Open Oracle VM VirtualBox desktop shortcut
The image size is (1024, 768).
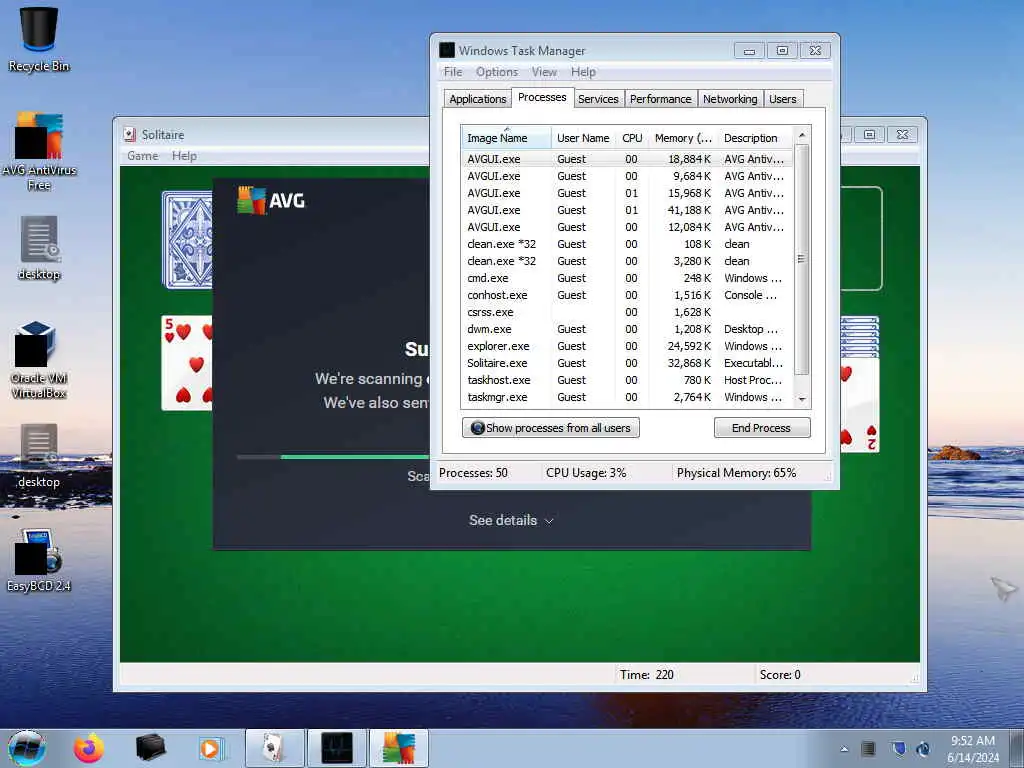pos(39,359)
